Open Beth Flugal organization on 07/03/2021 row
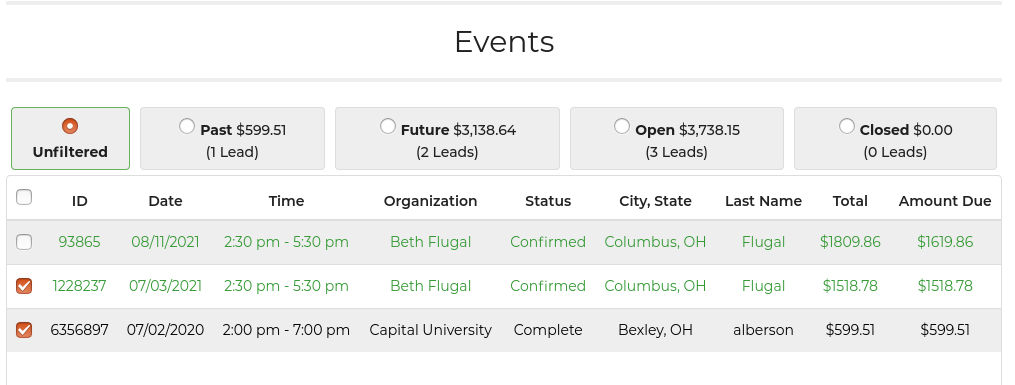Screen dimensions: 1015x385 click(430, 286)
